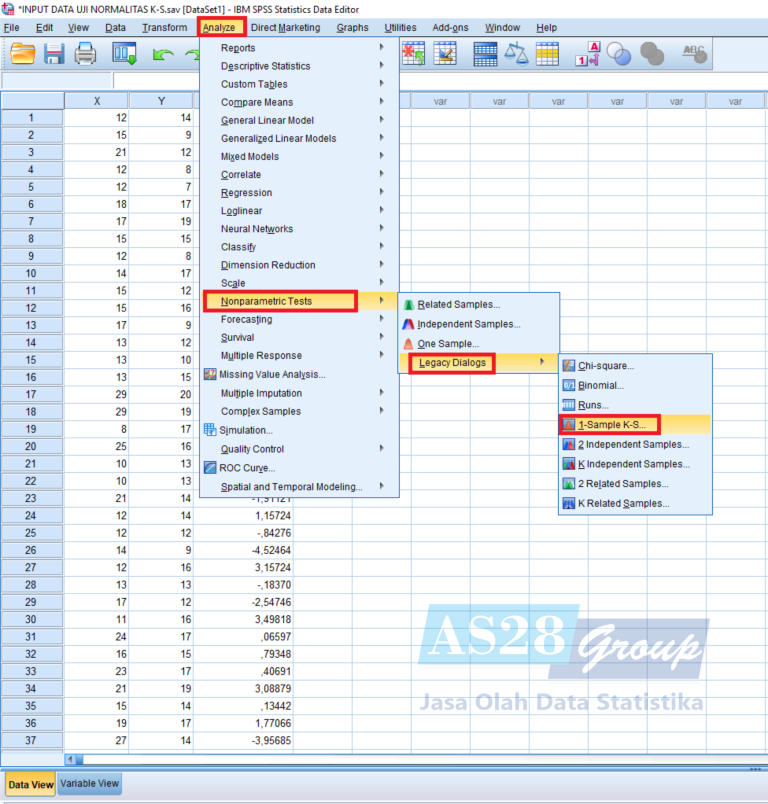Expand the Compare Means submenu
The image size is (768, 804).
click(257, 102)
